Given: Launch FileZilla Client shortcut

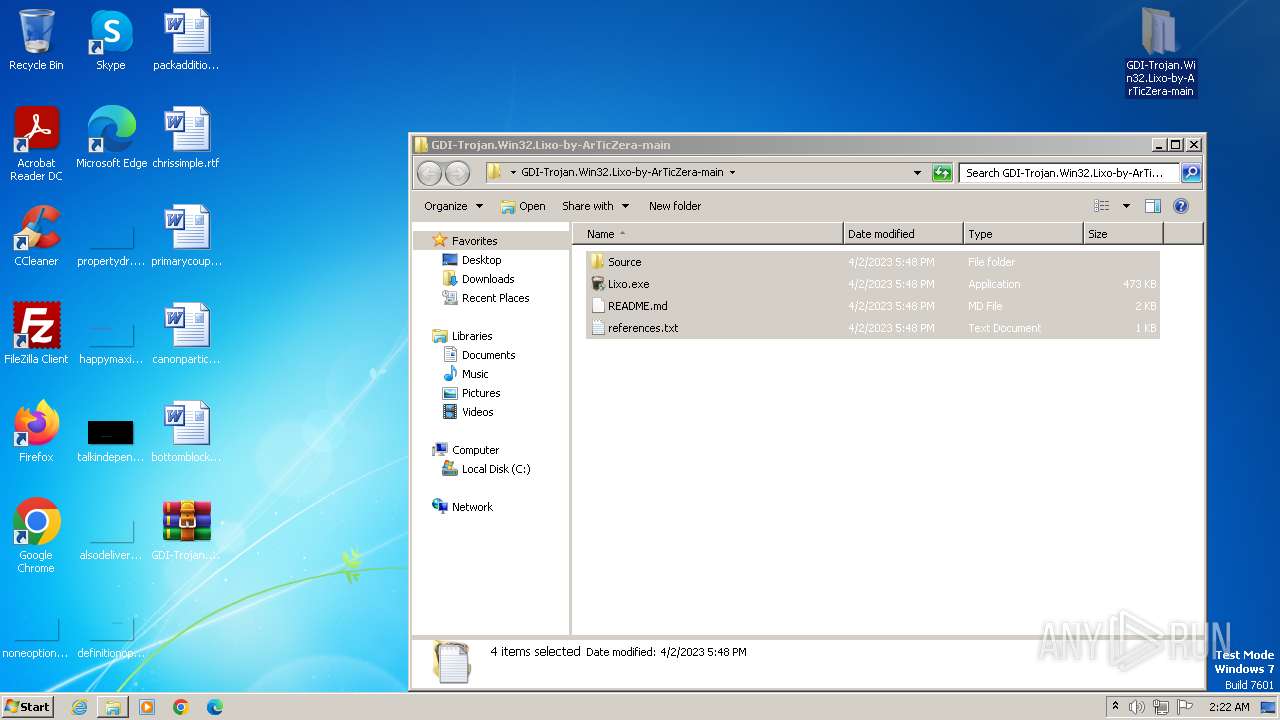Looking at the screenshot, I should (x=36, y=334).
